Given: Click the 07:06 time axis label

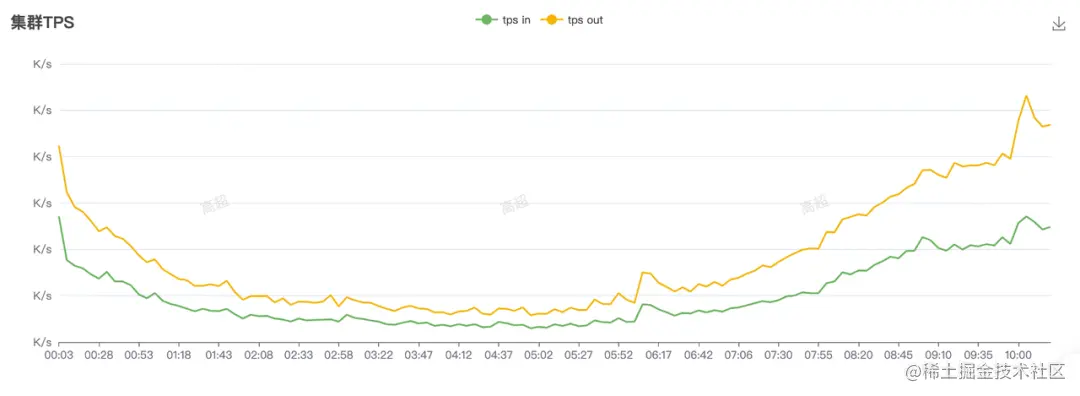Looking at the screenshot, I should [x=738, y=355].
